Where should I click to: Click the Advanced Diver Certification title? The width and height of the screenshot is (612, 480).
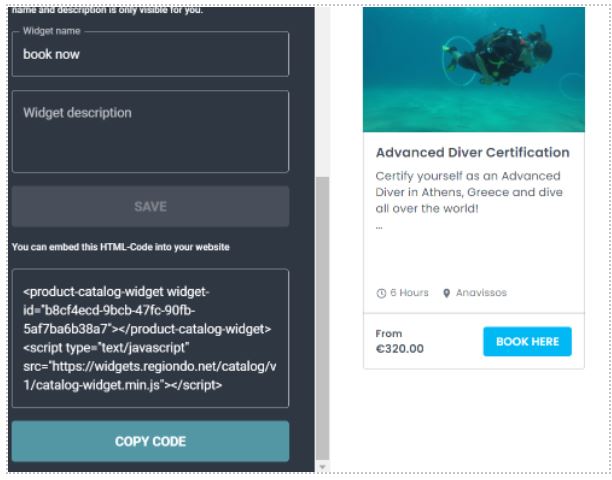[x=473, y=152]
